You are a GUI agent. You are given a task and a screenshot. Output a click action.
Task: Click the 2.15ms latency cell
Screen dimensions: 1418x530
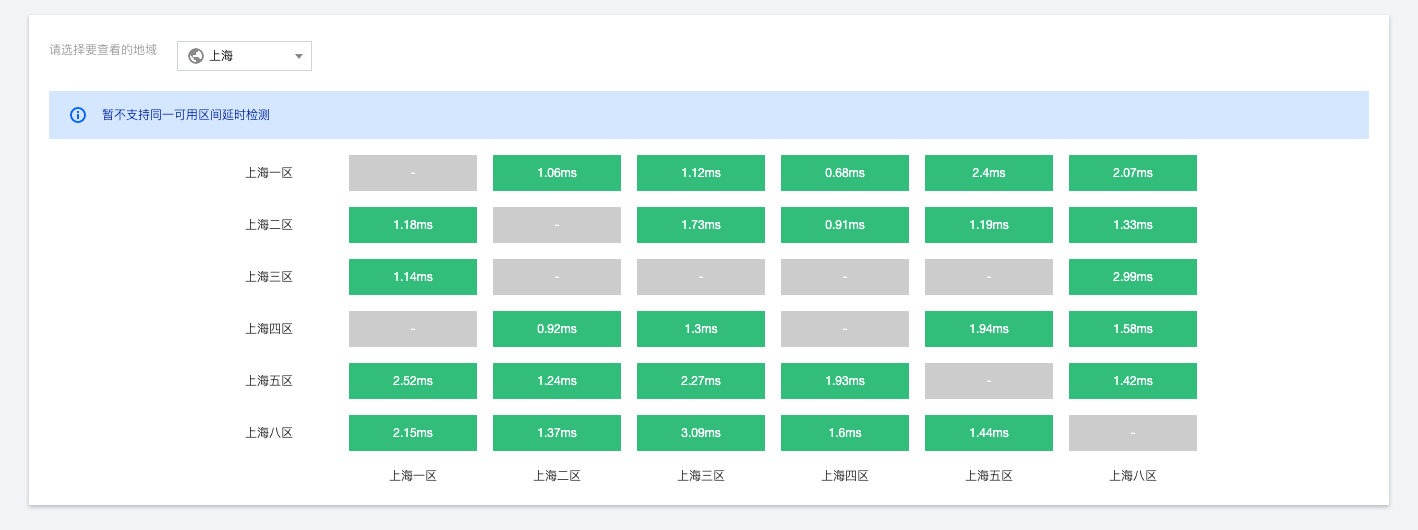point(413,433)
